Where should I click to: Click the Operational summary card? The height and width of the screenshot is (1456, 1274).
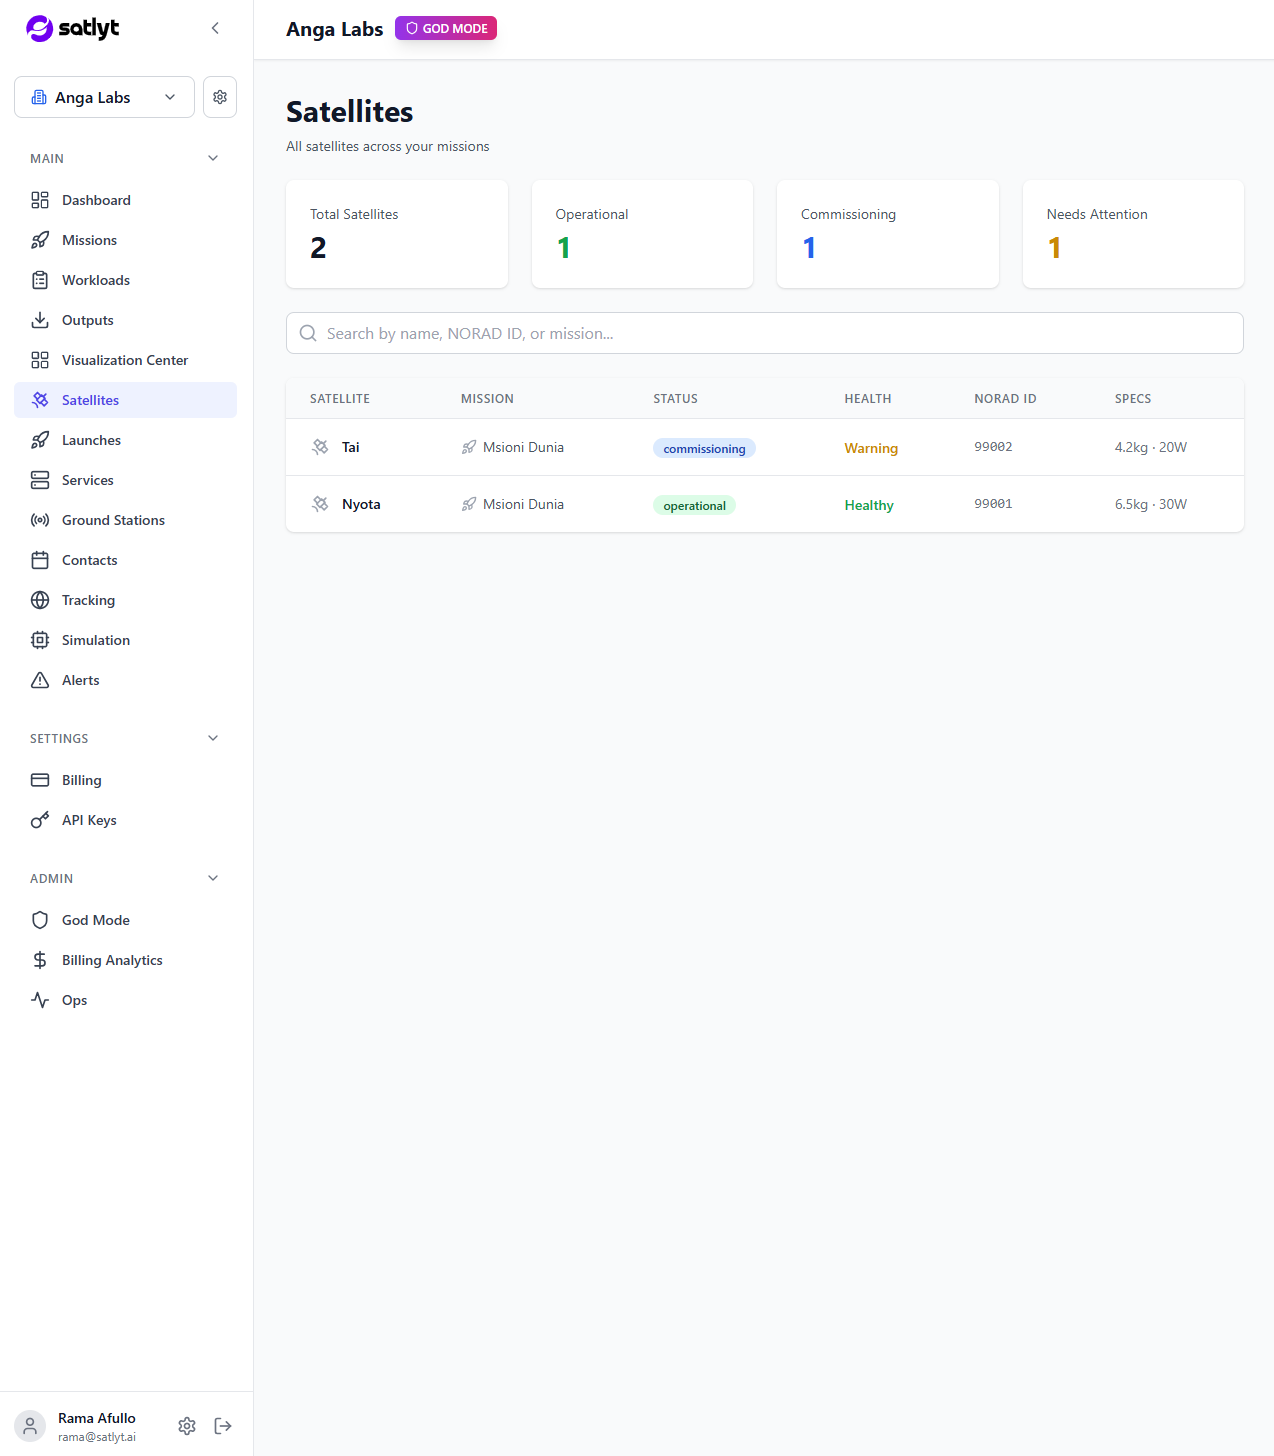[x=642, y=234]
